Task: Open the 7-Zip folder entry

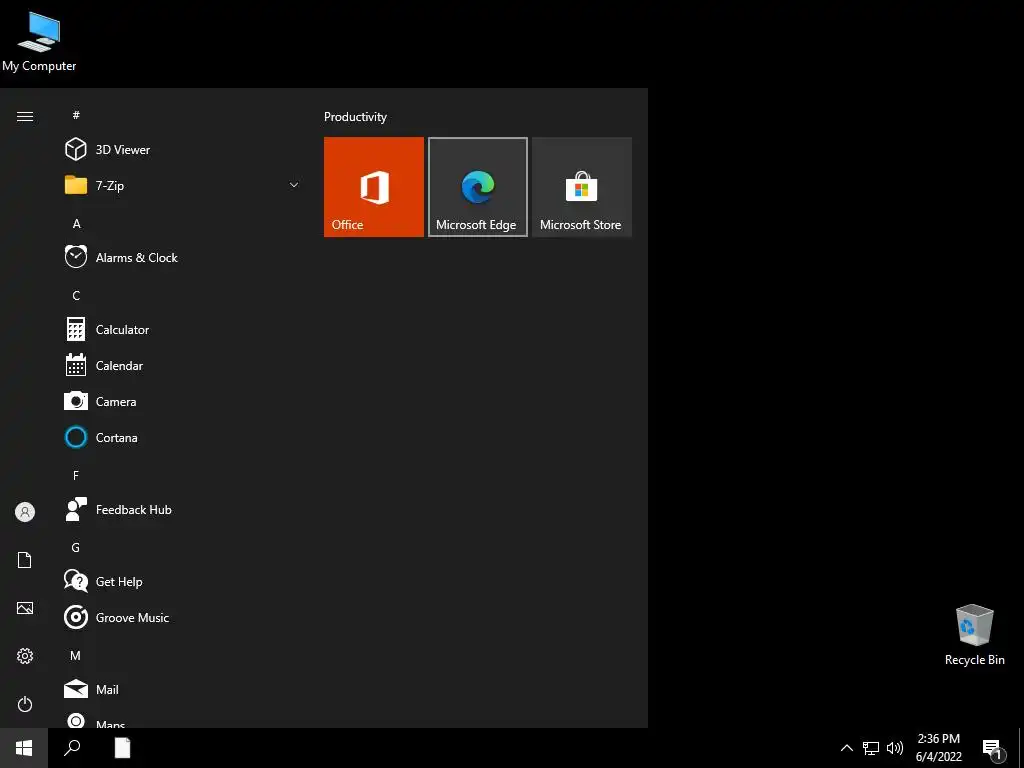Action: (x=182, y=185)
